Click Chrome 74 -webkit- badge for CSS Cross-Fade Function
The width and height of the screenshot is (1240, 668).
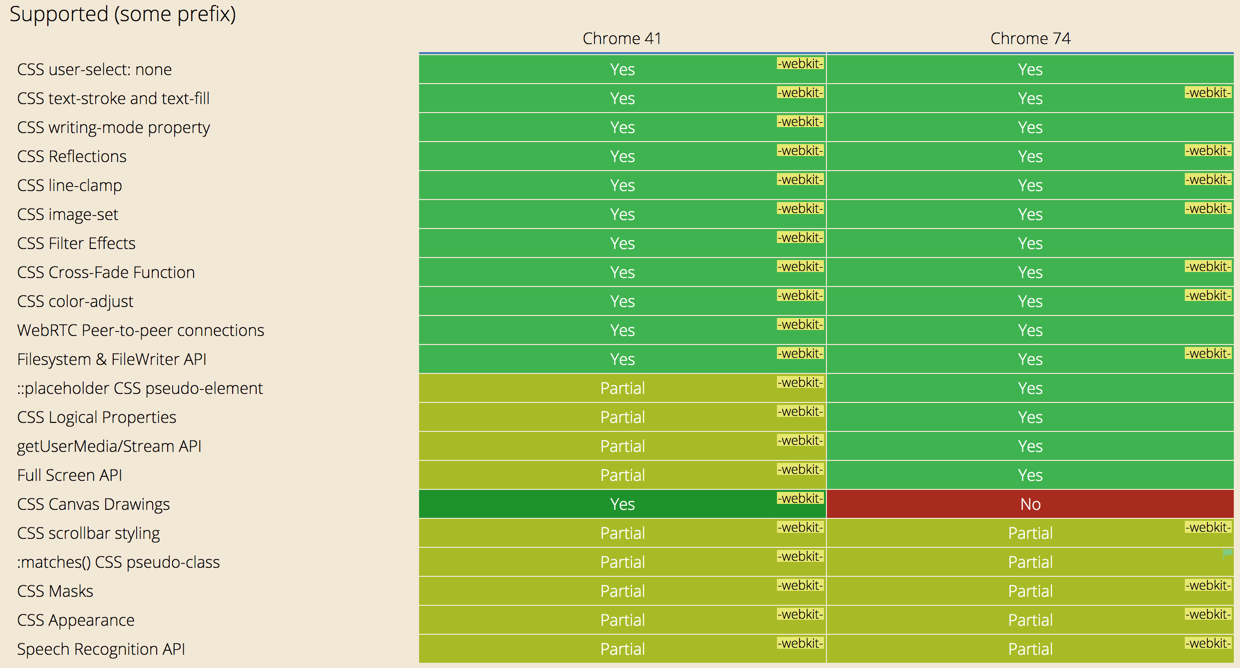(1208, 267)
